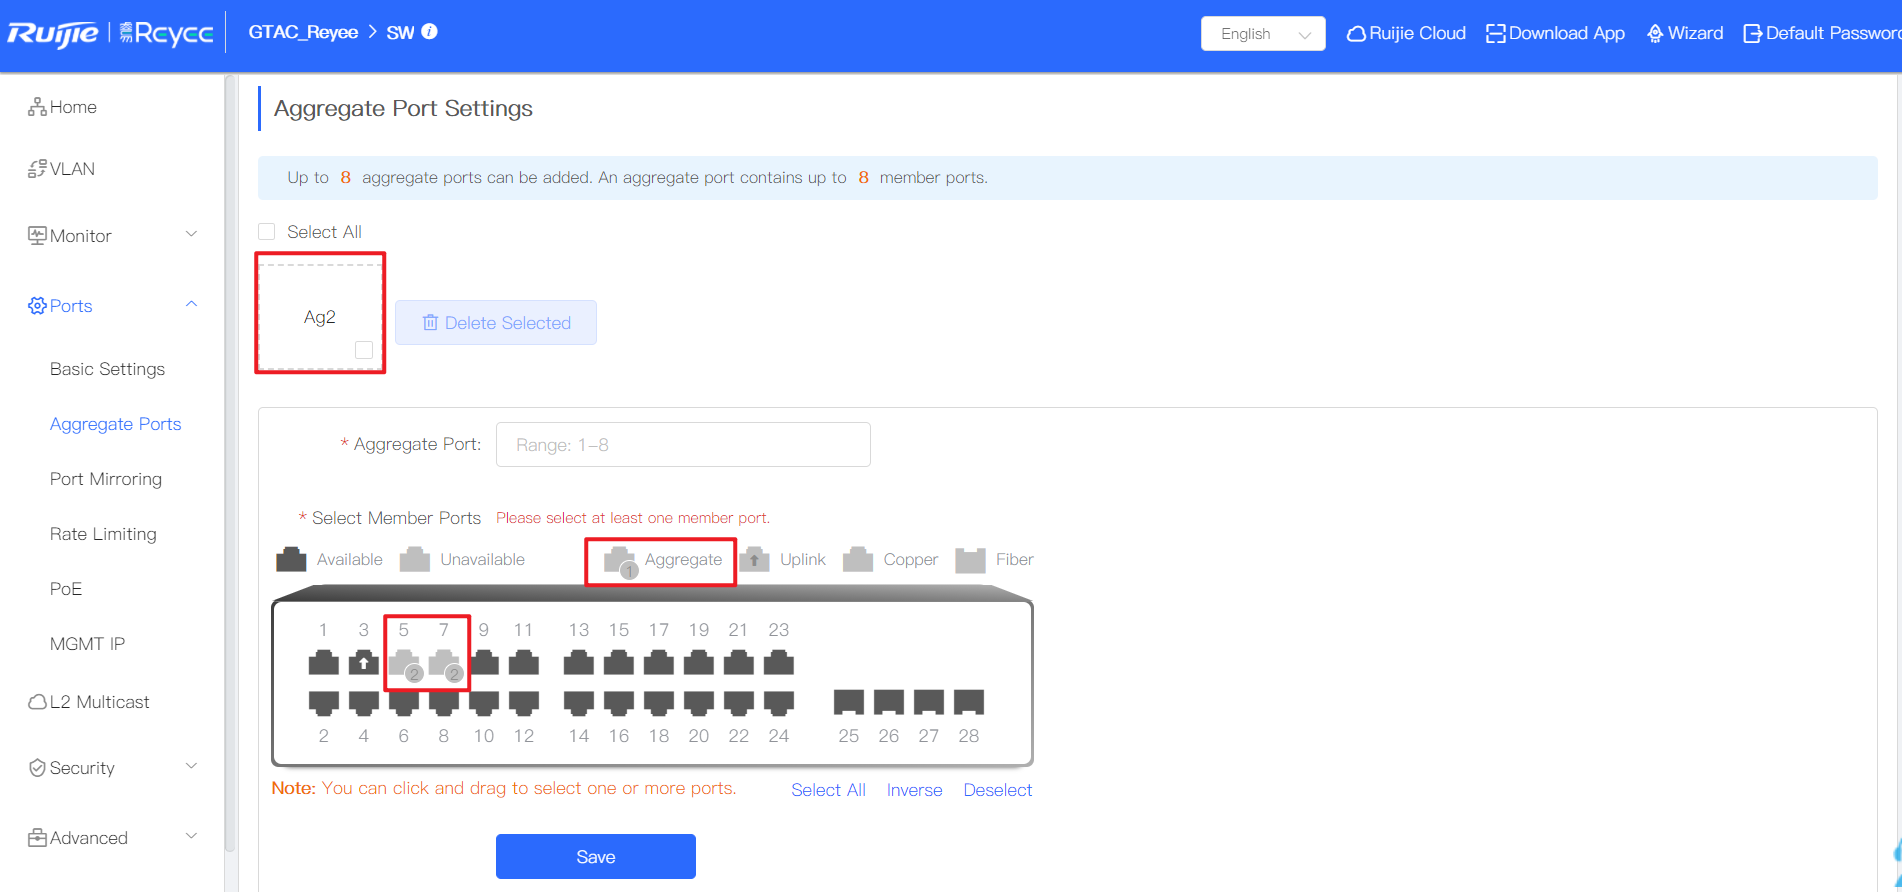This screenshot has height=892, width=1902.
Task: Focus the Aggregate Port input field
Action: pyautogui.click(x=683, y=444)
